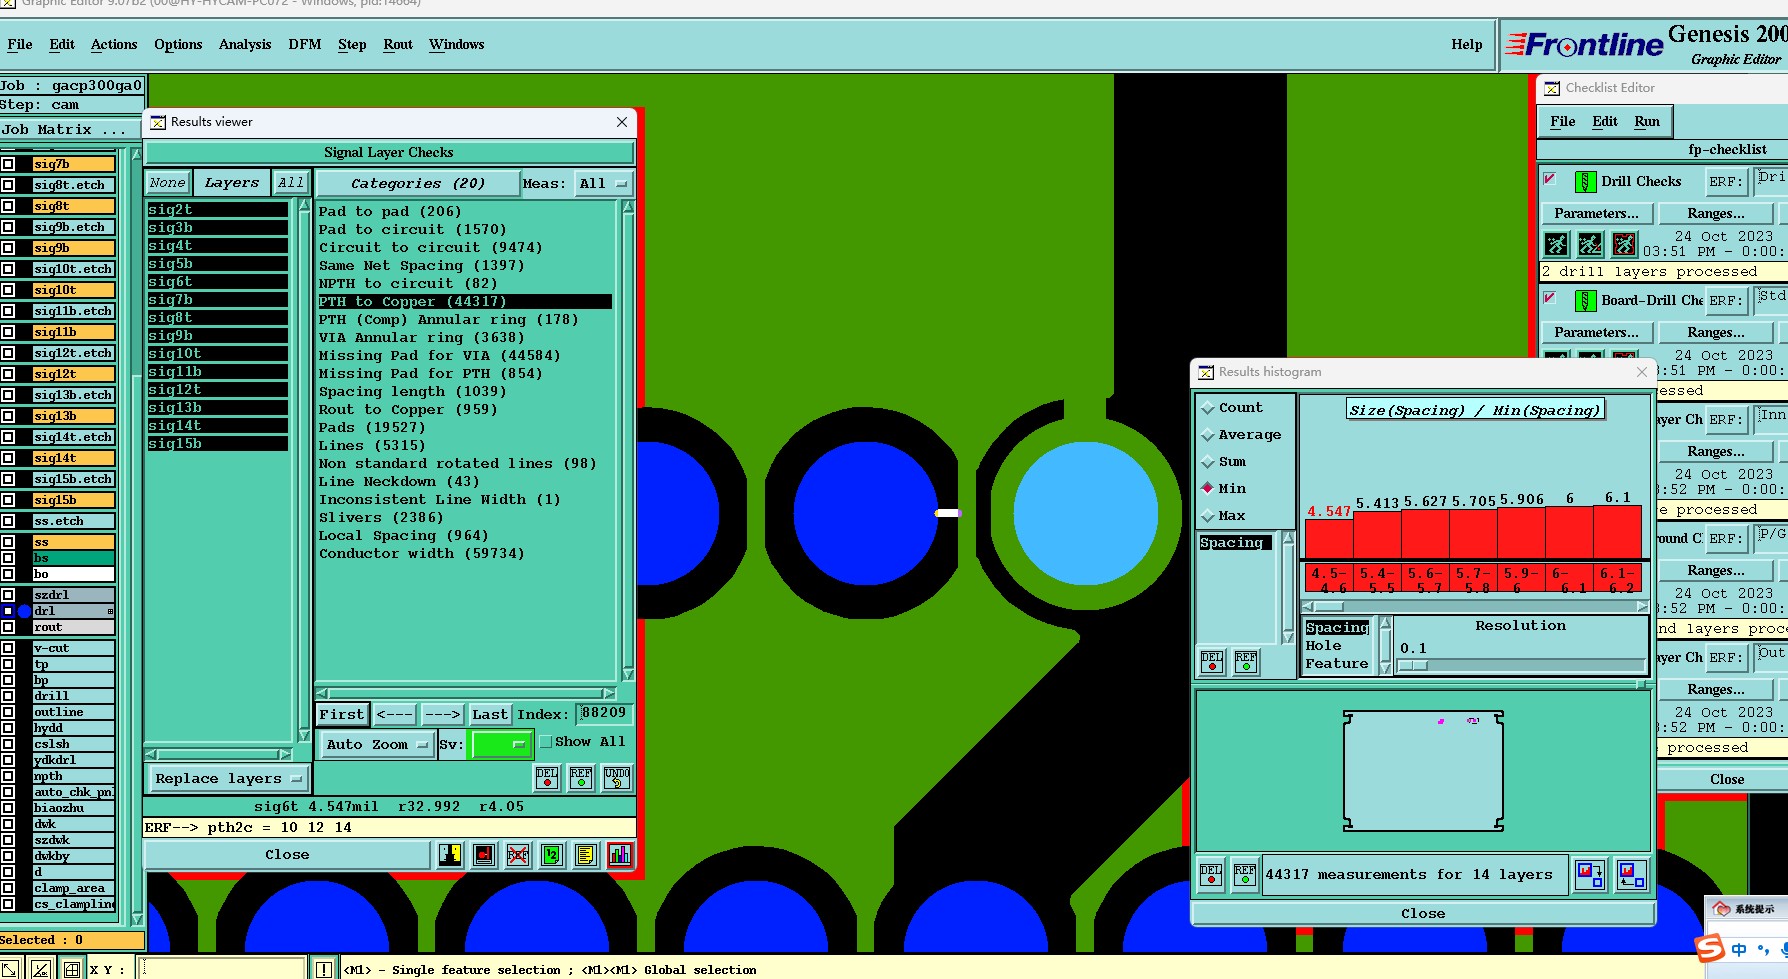
Task: Click DEL icon beside measurements count text
Action: pyautogui.click(x=1211, y=875)
